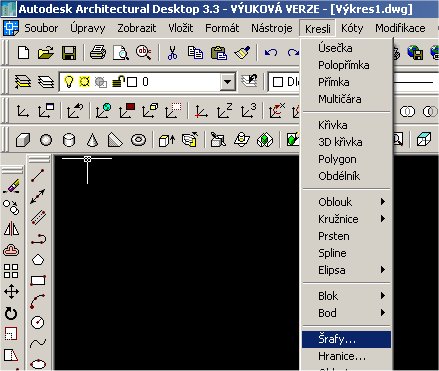Draw a solid Cone

pyautogui.click(x=92, y=140)
